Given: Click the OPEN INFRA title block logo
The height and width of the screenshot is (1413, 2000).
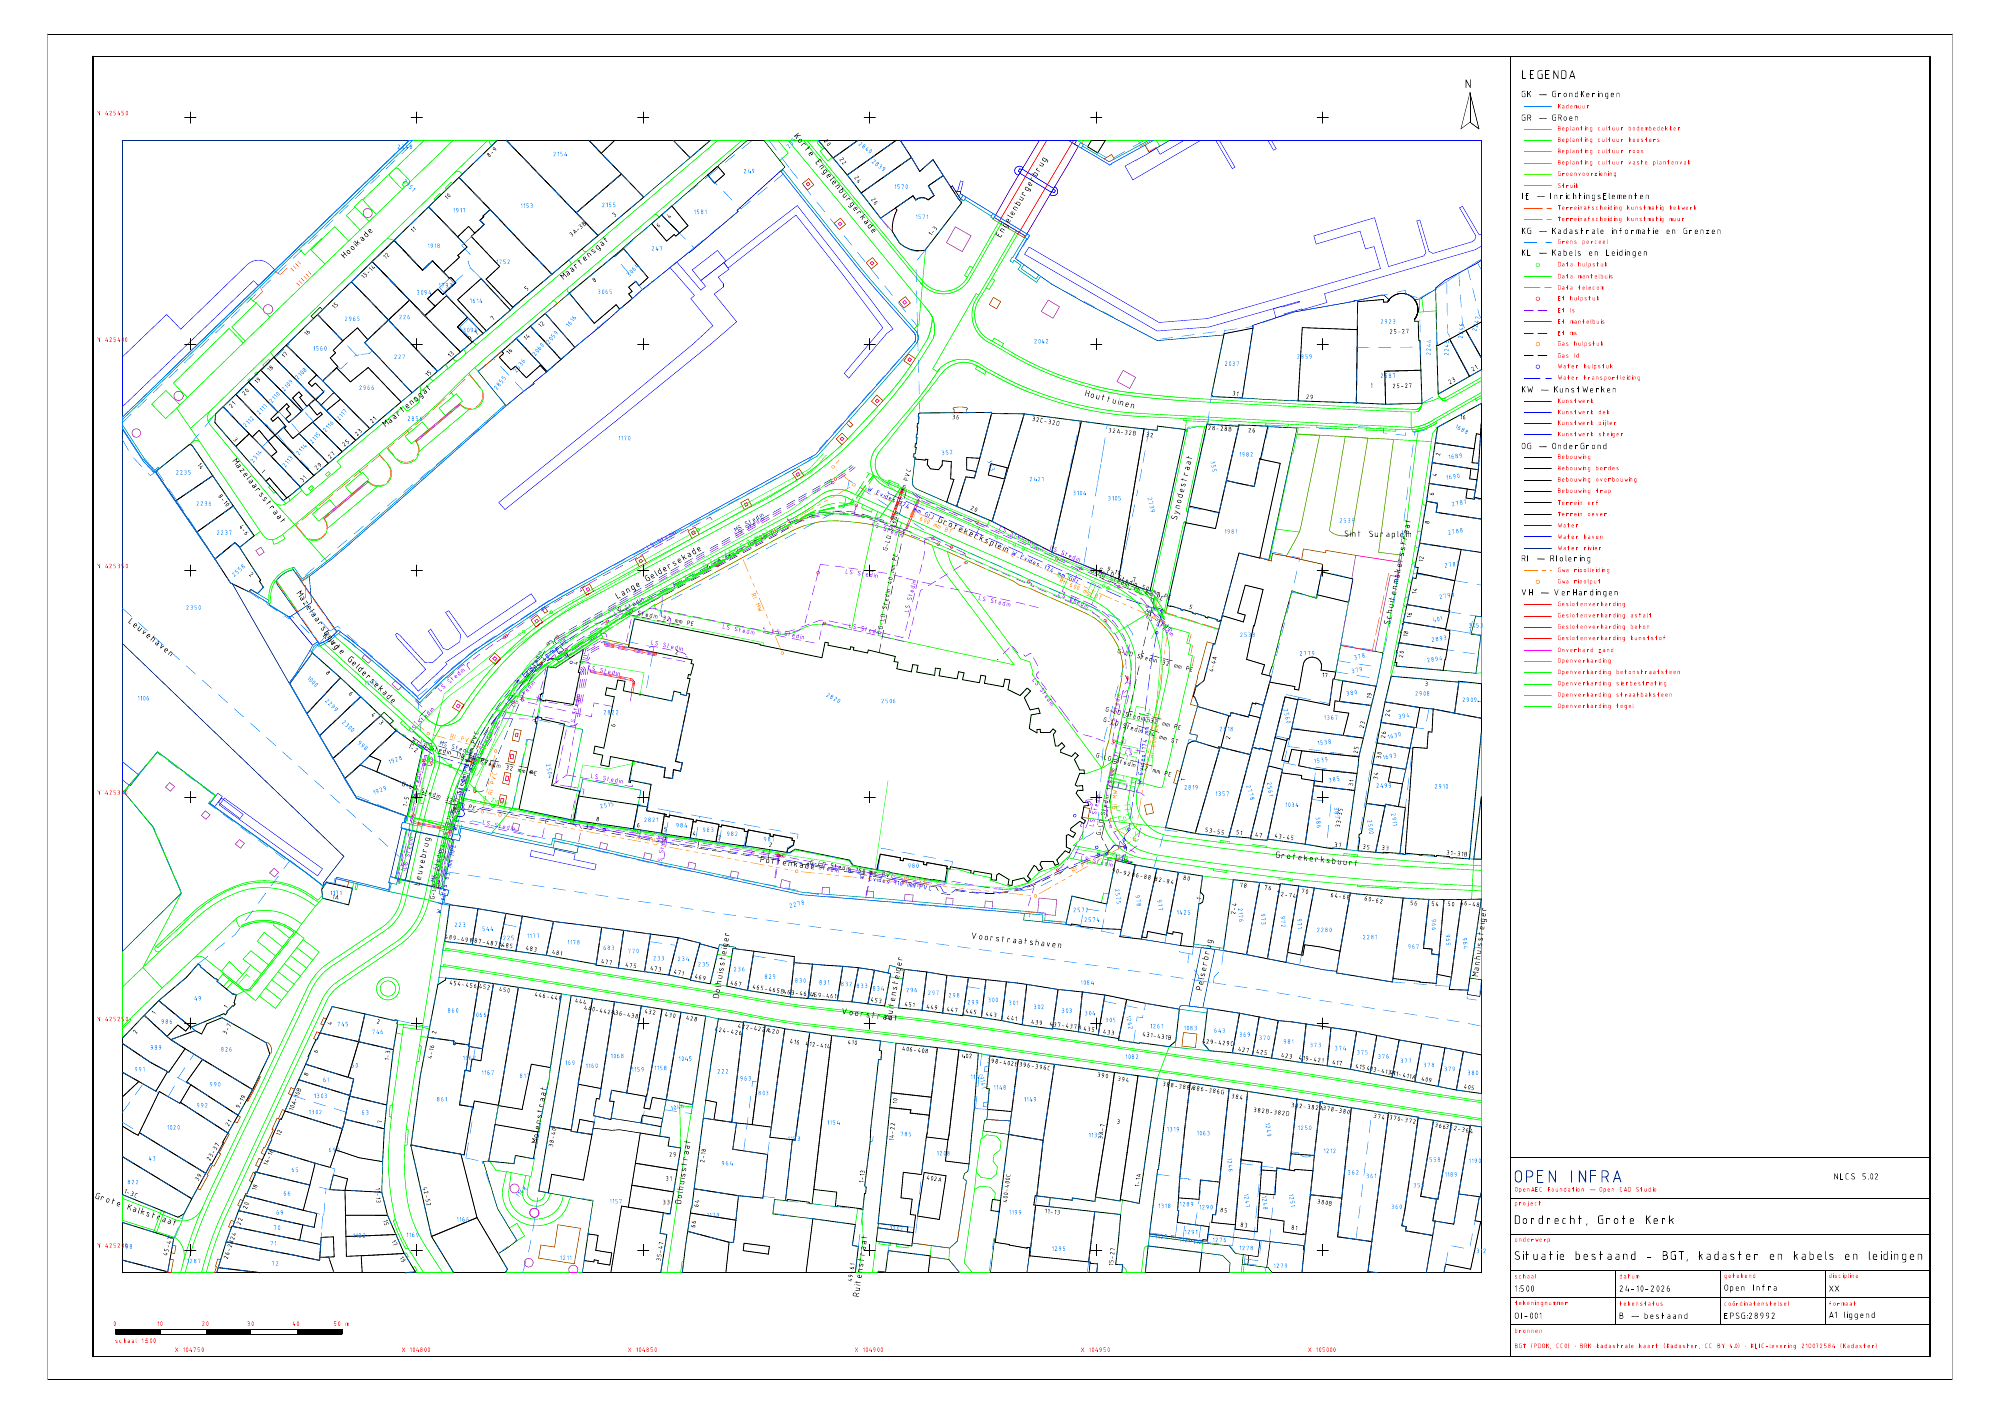Looking at the screenshot, I should (x=1567, y=1177).
